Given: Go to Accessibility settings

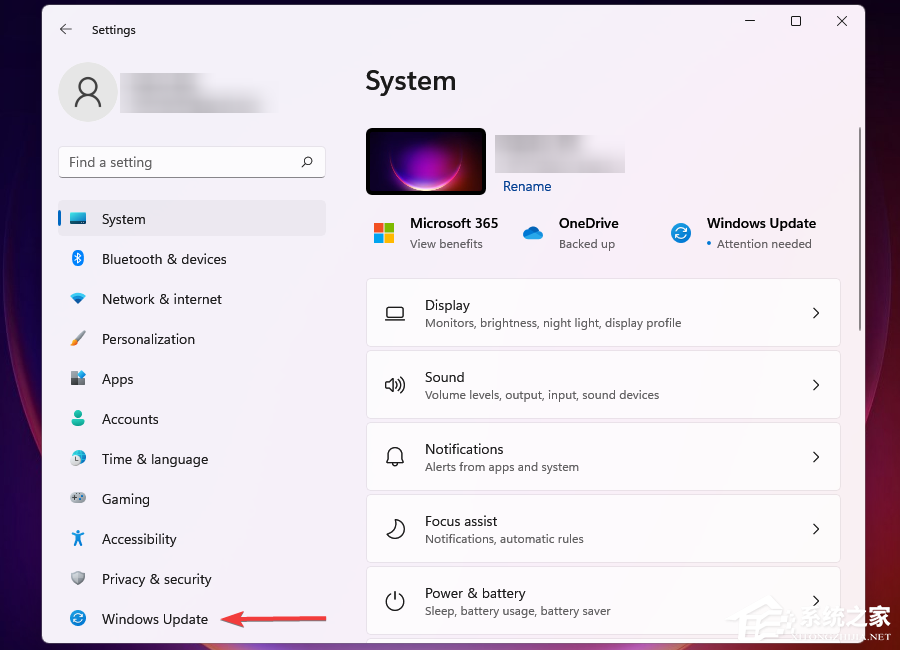Looking at the screenshot, I should [139, 539].
